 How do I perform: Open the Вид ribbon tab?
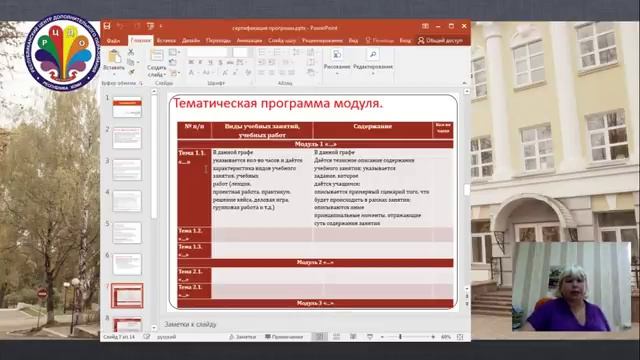pyautogui.click(x=353, y=41)
